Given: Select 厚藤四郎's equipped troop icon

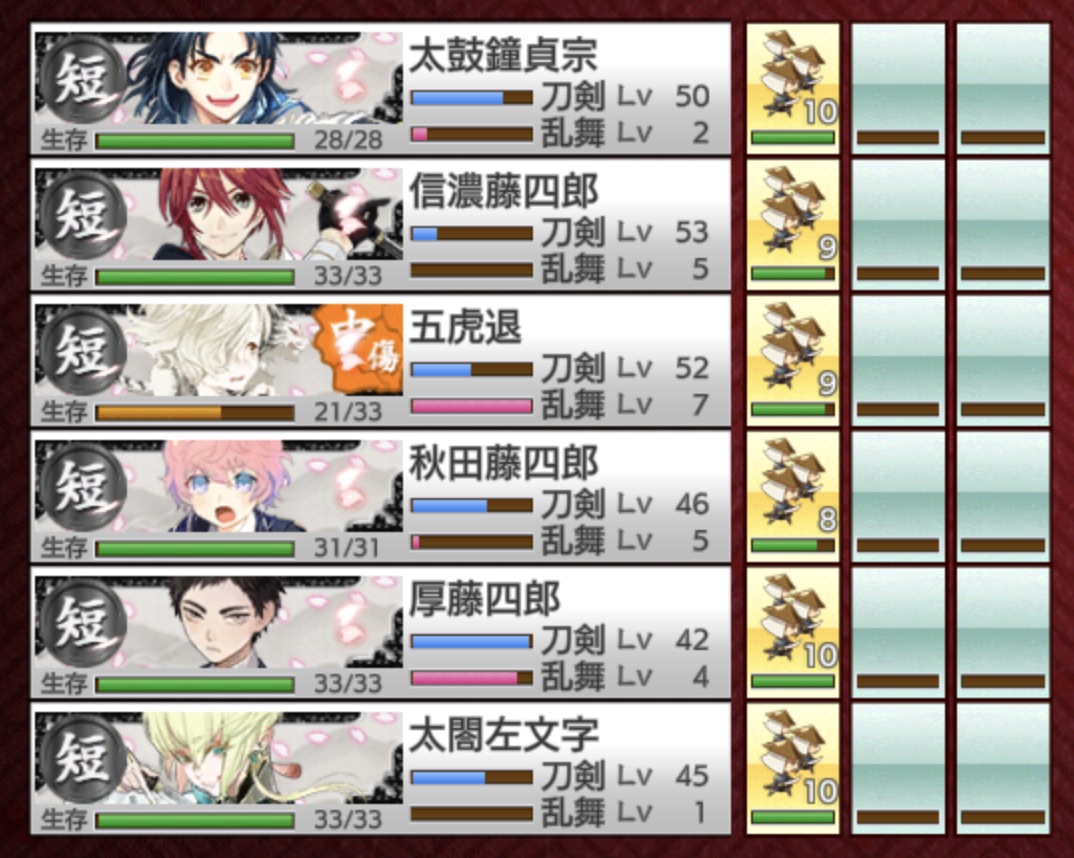Looking at the screenshot, I should pos(792,632).
